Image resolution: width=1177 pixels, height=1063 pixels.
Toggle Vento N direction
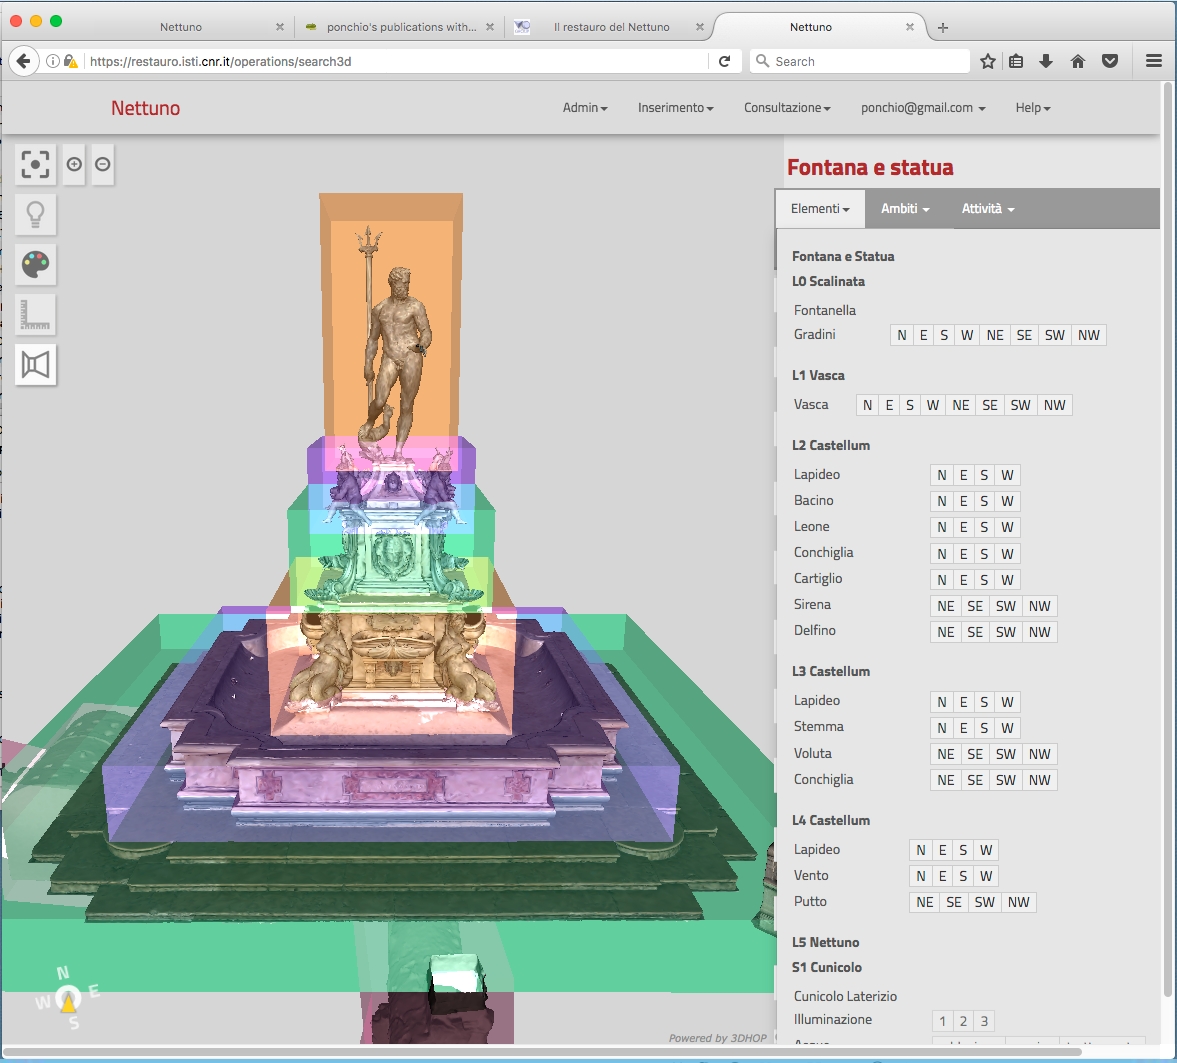[x=921, y=876]
